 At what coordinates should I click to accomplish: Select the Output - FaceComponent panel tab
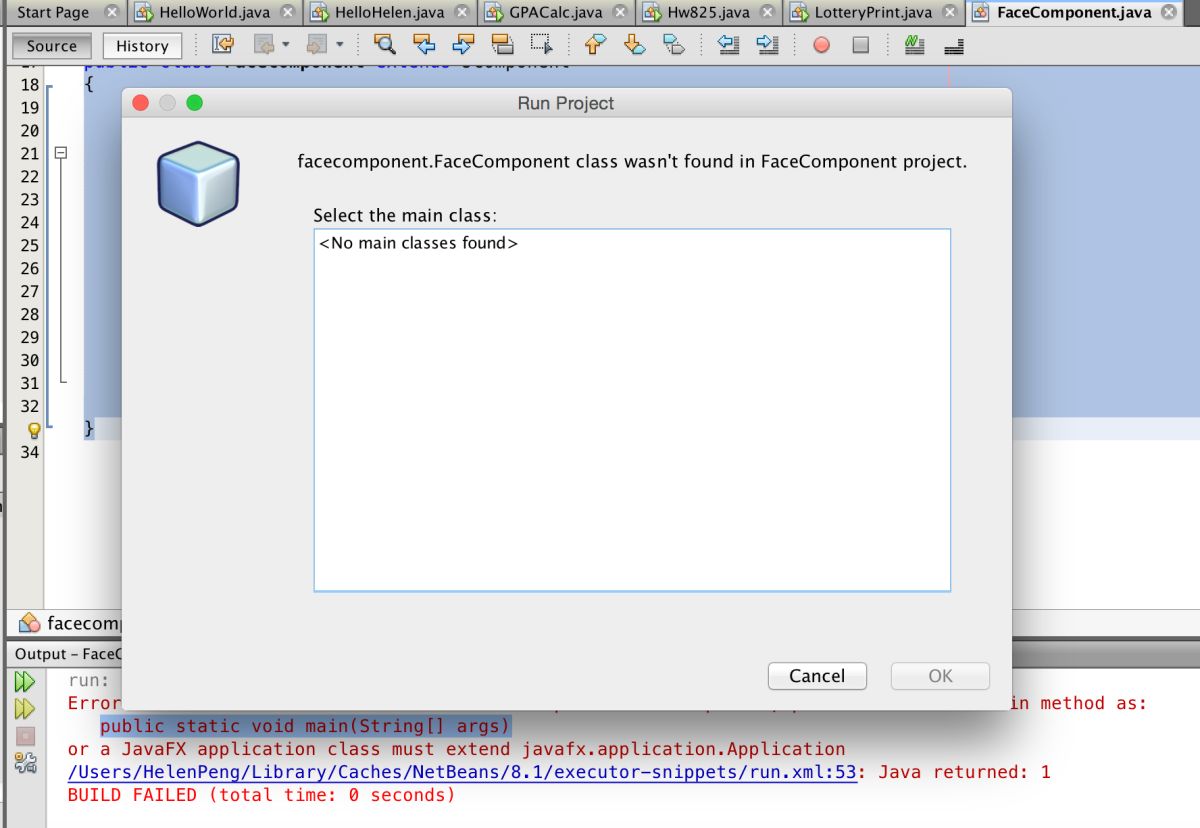click(x=66, y=654)
